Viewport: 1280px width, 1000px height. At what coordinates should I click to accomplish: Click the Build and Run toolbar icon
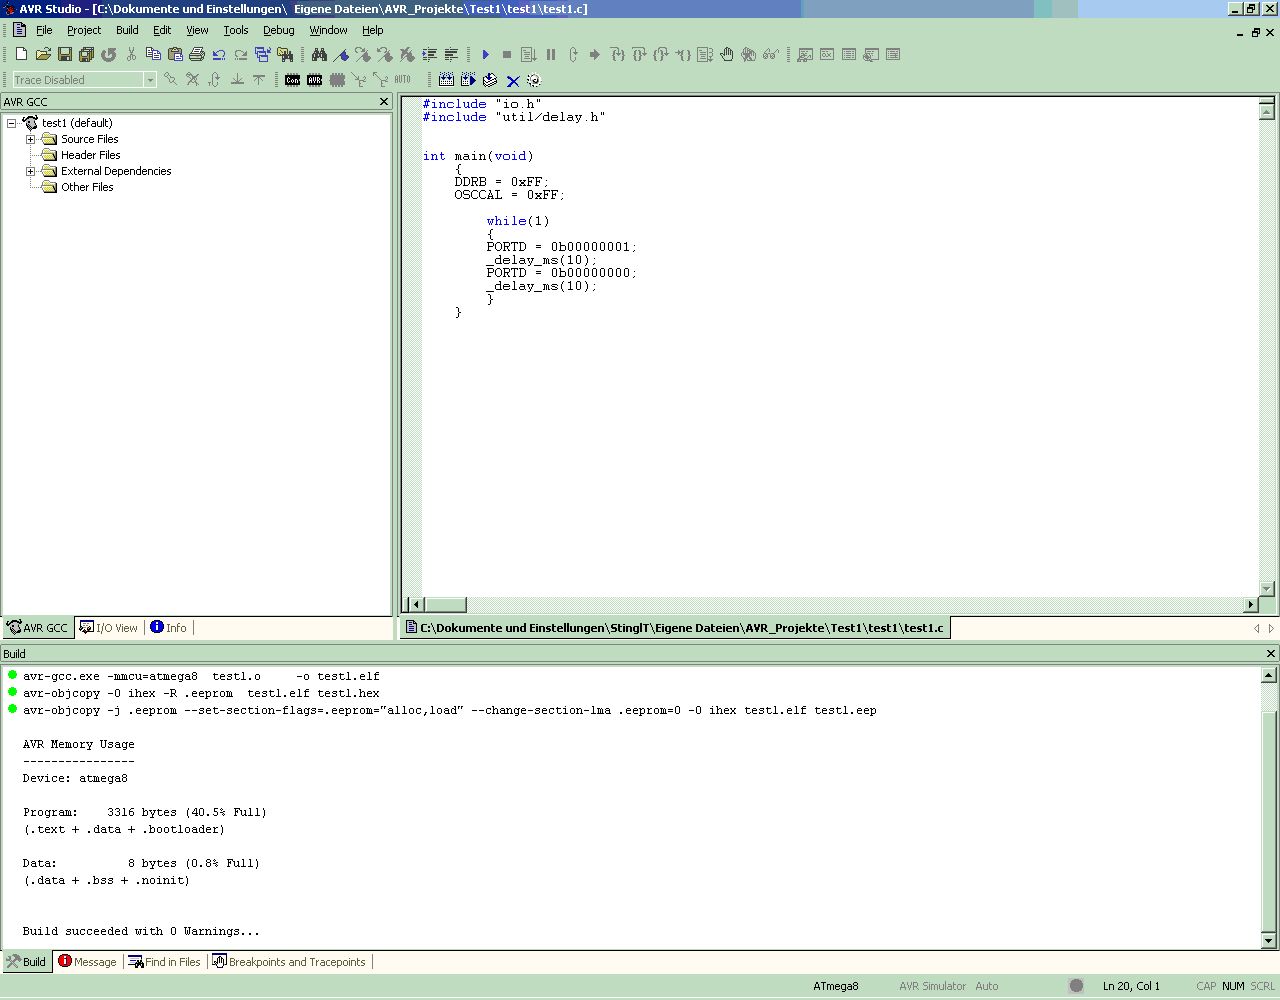468,80
